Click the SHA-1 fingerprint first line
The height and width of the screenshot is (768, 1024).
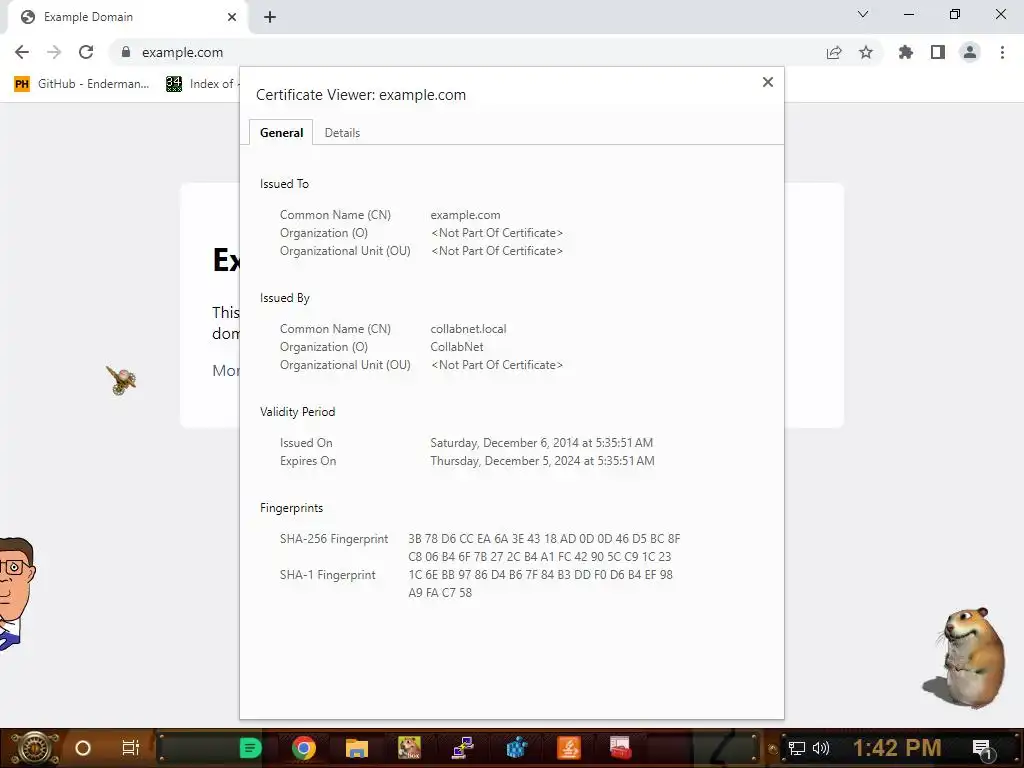(540, 575)
